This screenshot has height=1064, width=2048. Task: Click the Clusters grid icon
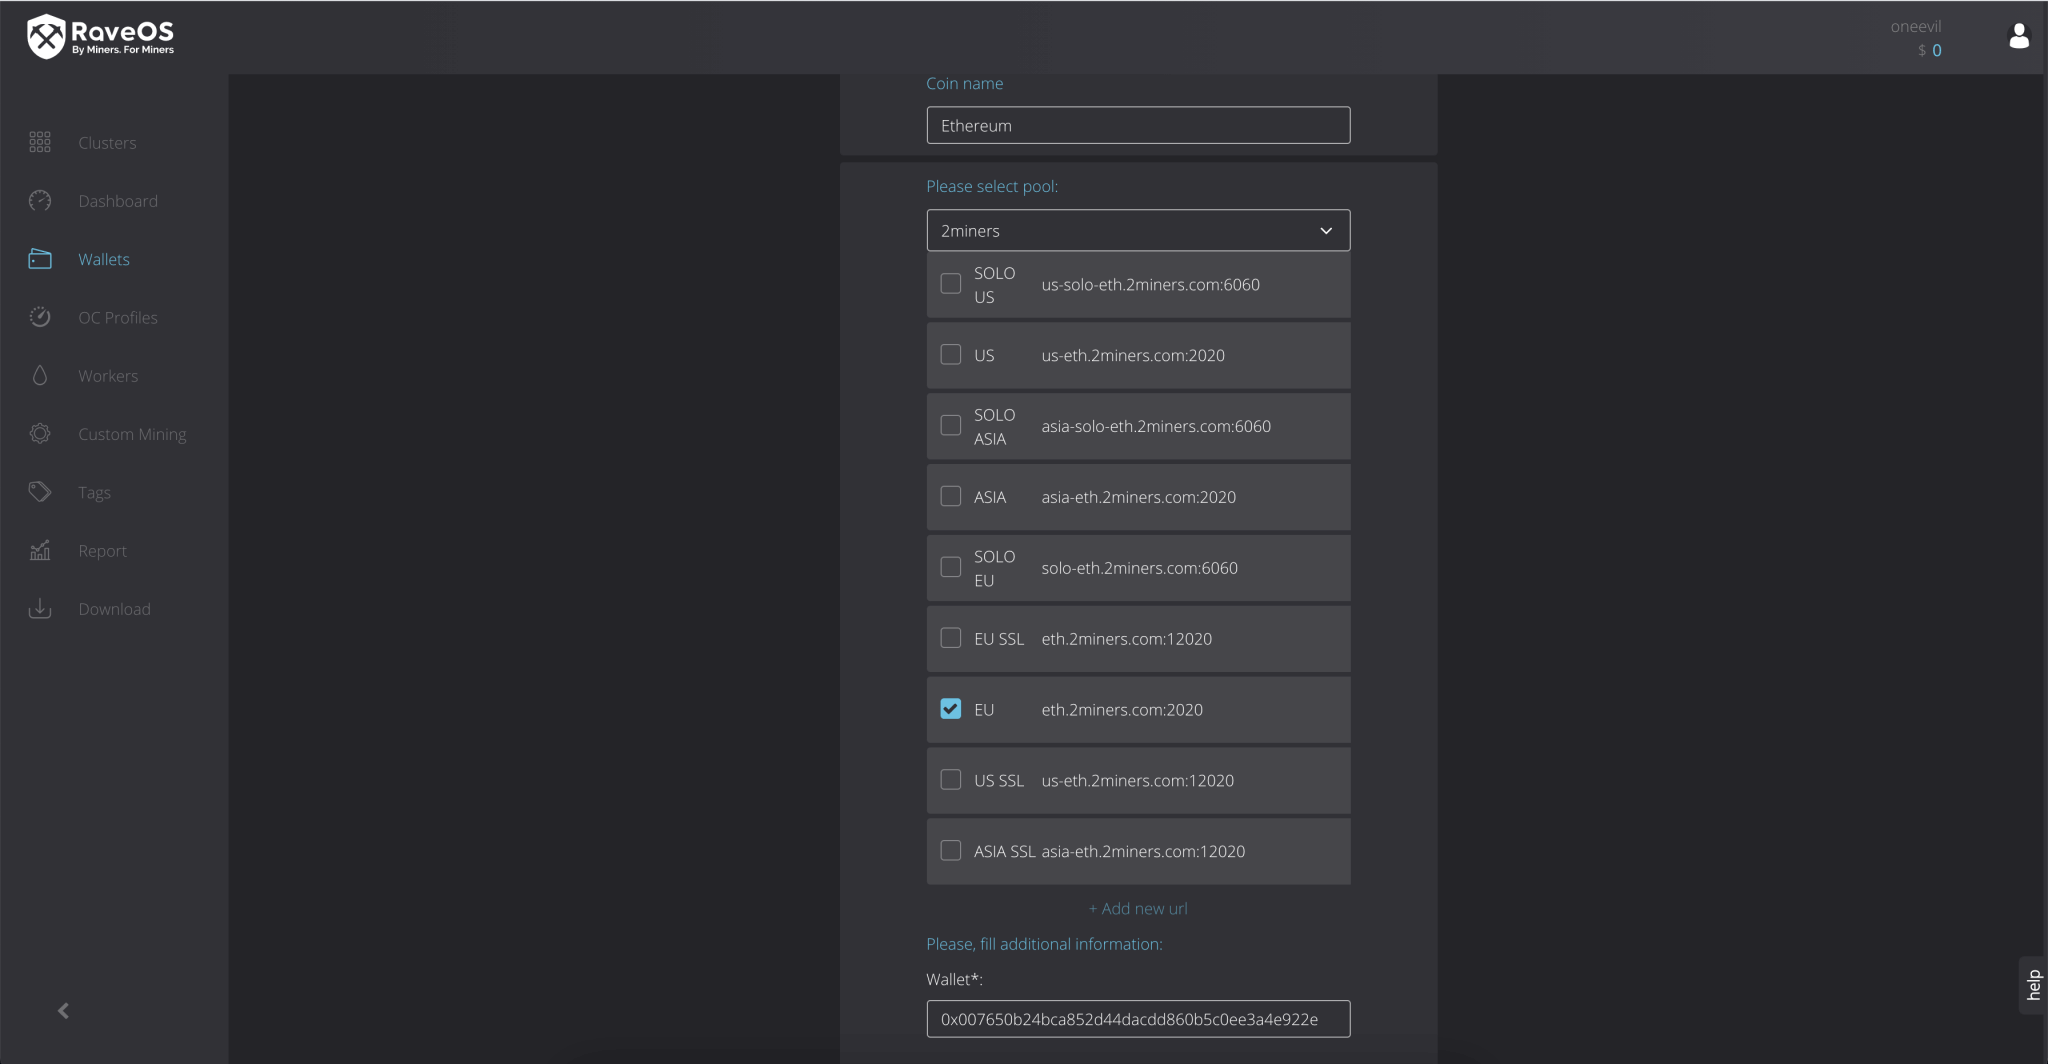(40, 142)
